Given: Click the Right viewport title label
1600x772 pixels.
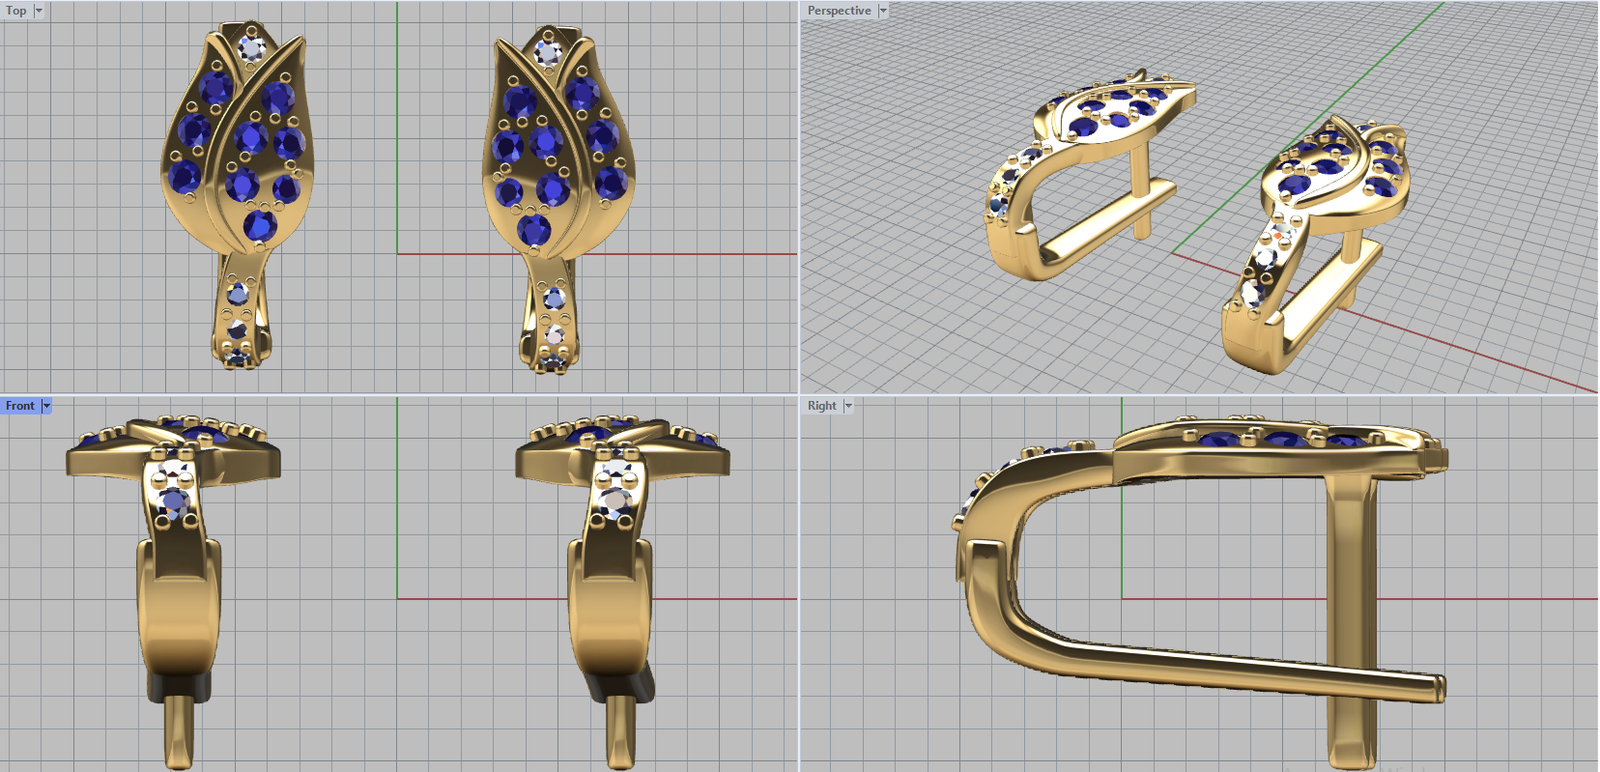Looking at the screenshot, I should click(x=821, y=406).
